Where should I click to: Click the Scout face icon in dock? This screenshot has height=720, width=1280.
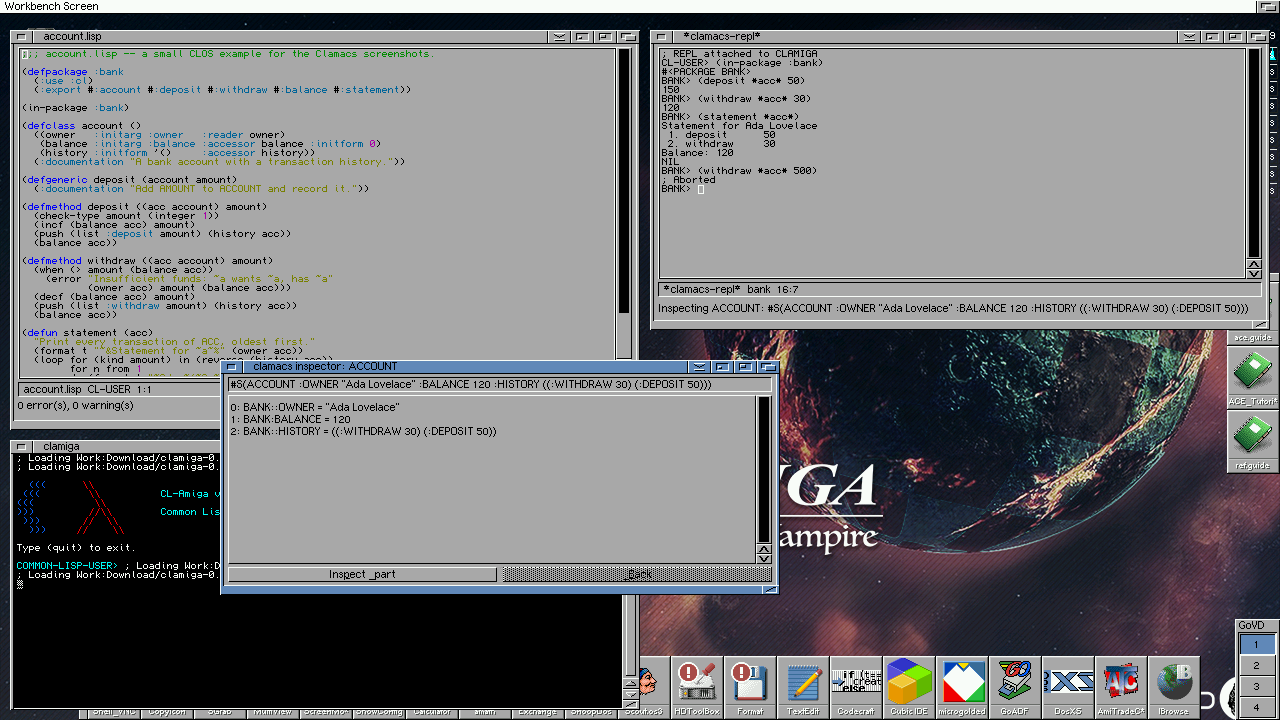(x=653, y=686)
